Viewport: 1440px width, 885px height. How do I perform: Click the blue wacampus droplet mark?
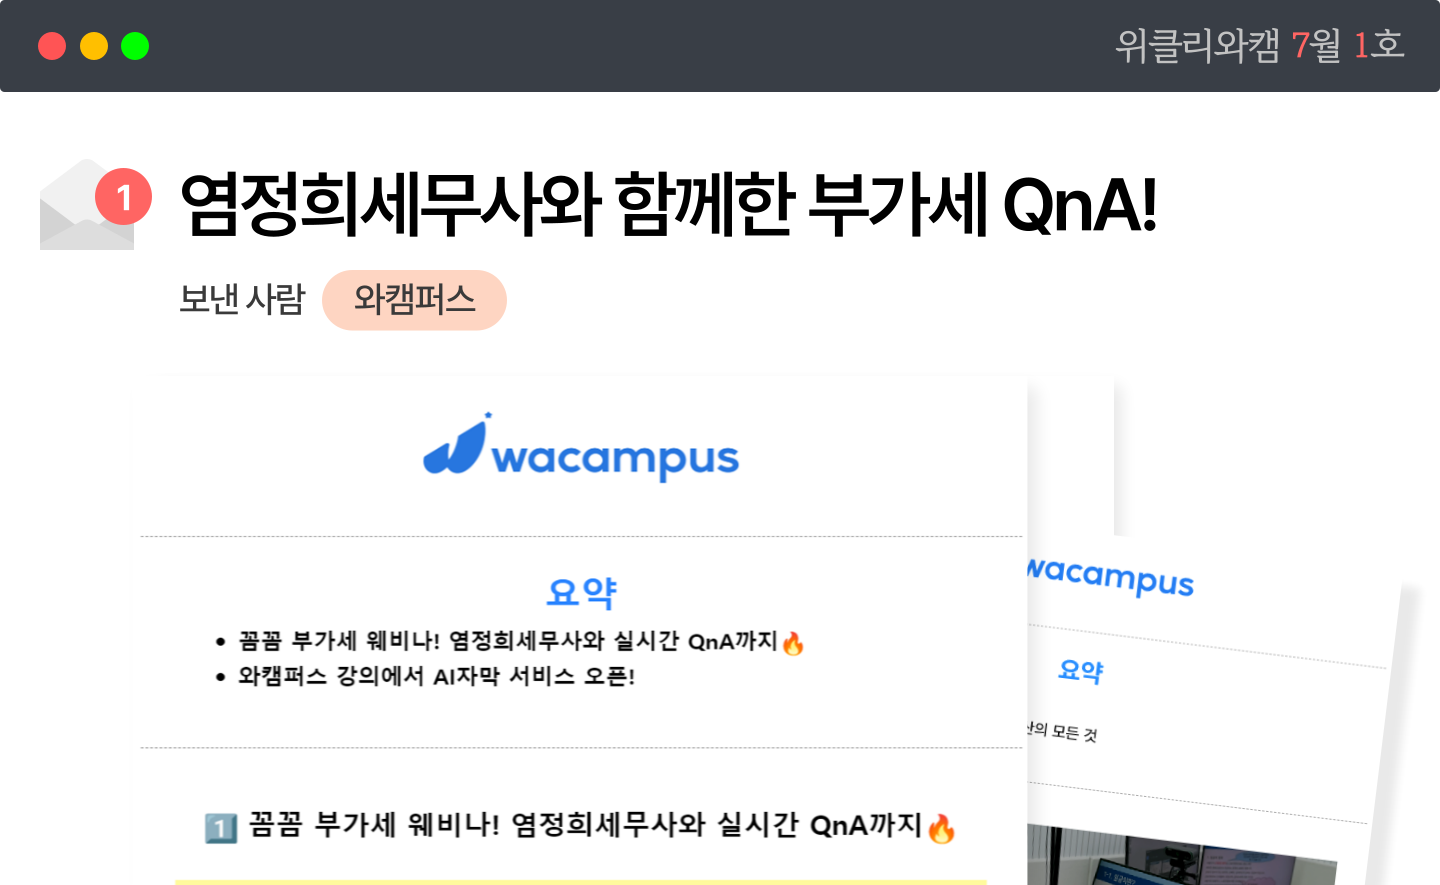point(456,444)
